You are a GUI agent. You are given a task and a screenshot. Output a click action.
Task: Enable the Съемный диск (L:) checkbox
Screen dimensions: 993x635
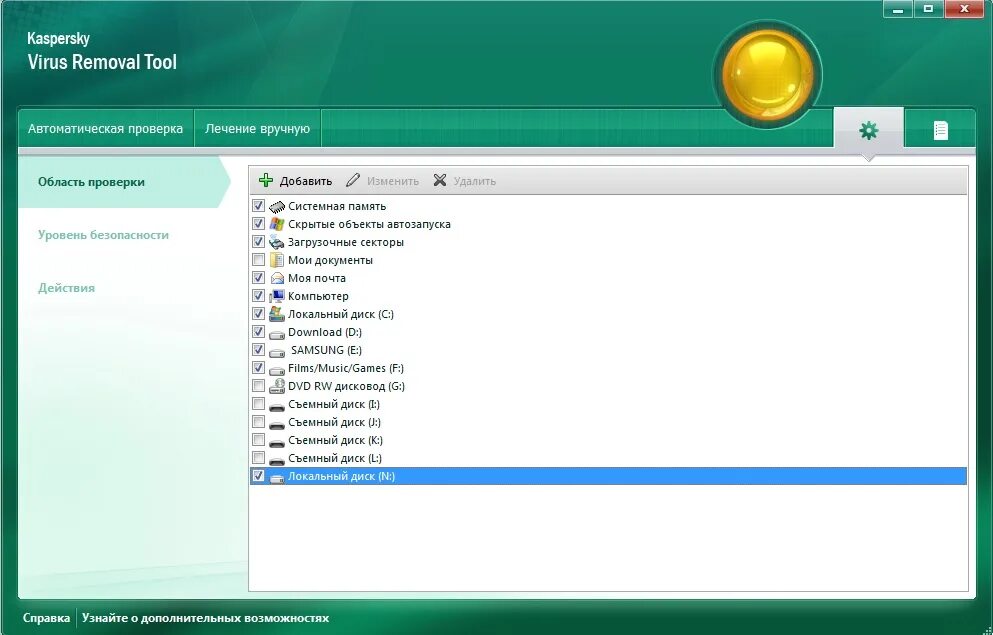(x=258, y=458)
